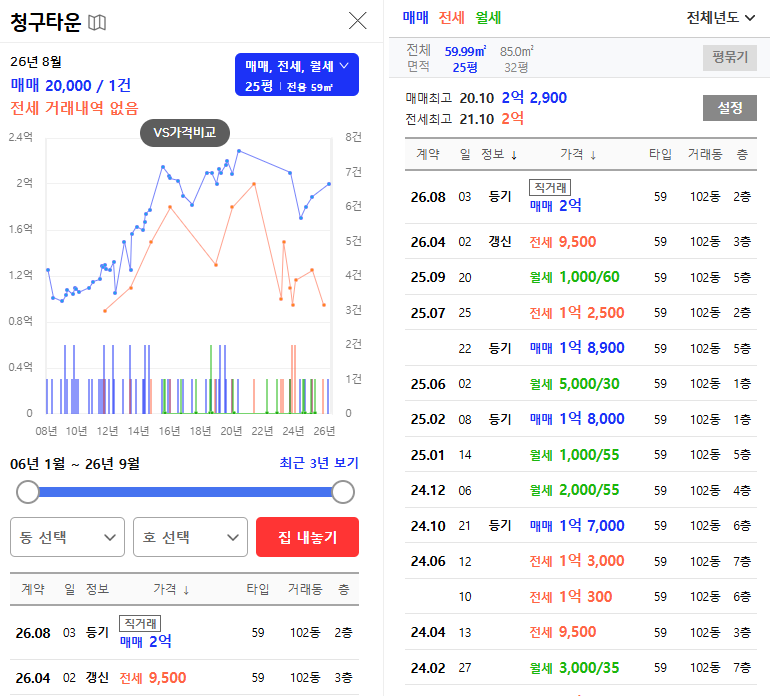Screen dimensions: 770x696
Task: Select the 전세 9,500 row in the left table
Action: tap(184, 677)
